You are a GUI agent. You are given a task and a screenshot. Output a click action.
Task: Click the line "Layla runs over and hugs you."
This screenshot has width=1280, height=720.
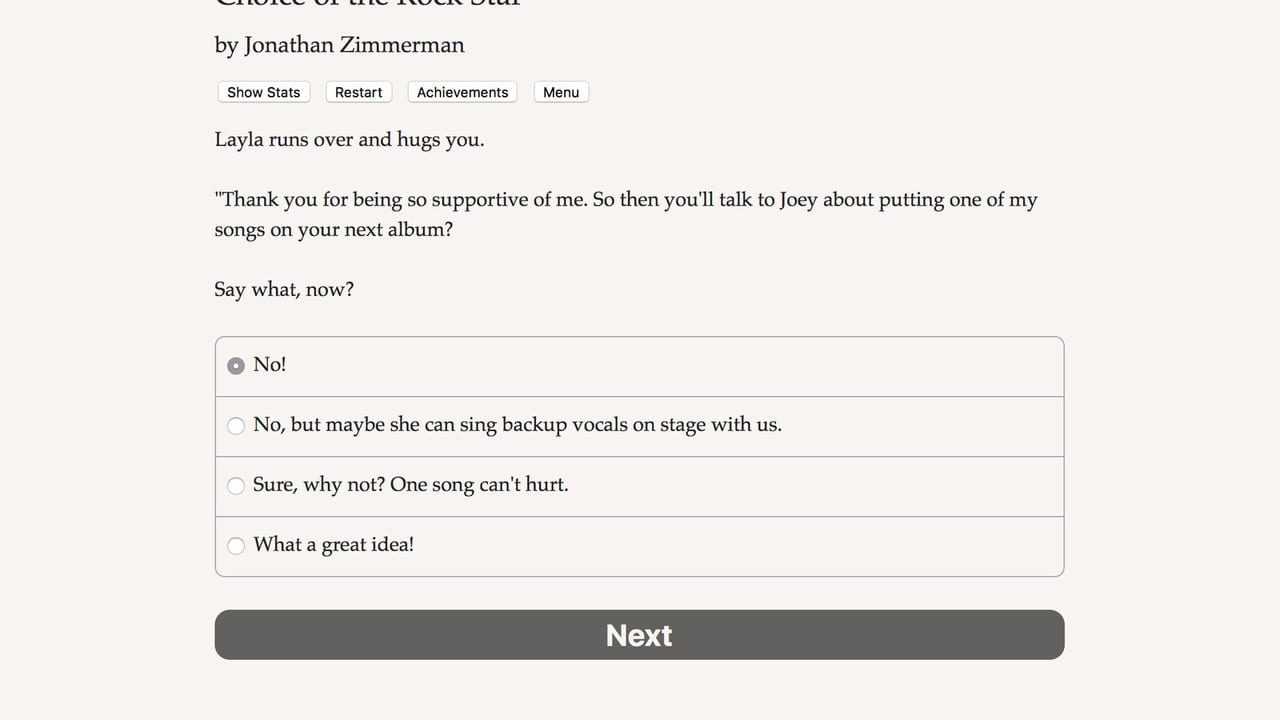pos(349,140)
